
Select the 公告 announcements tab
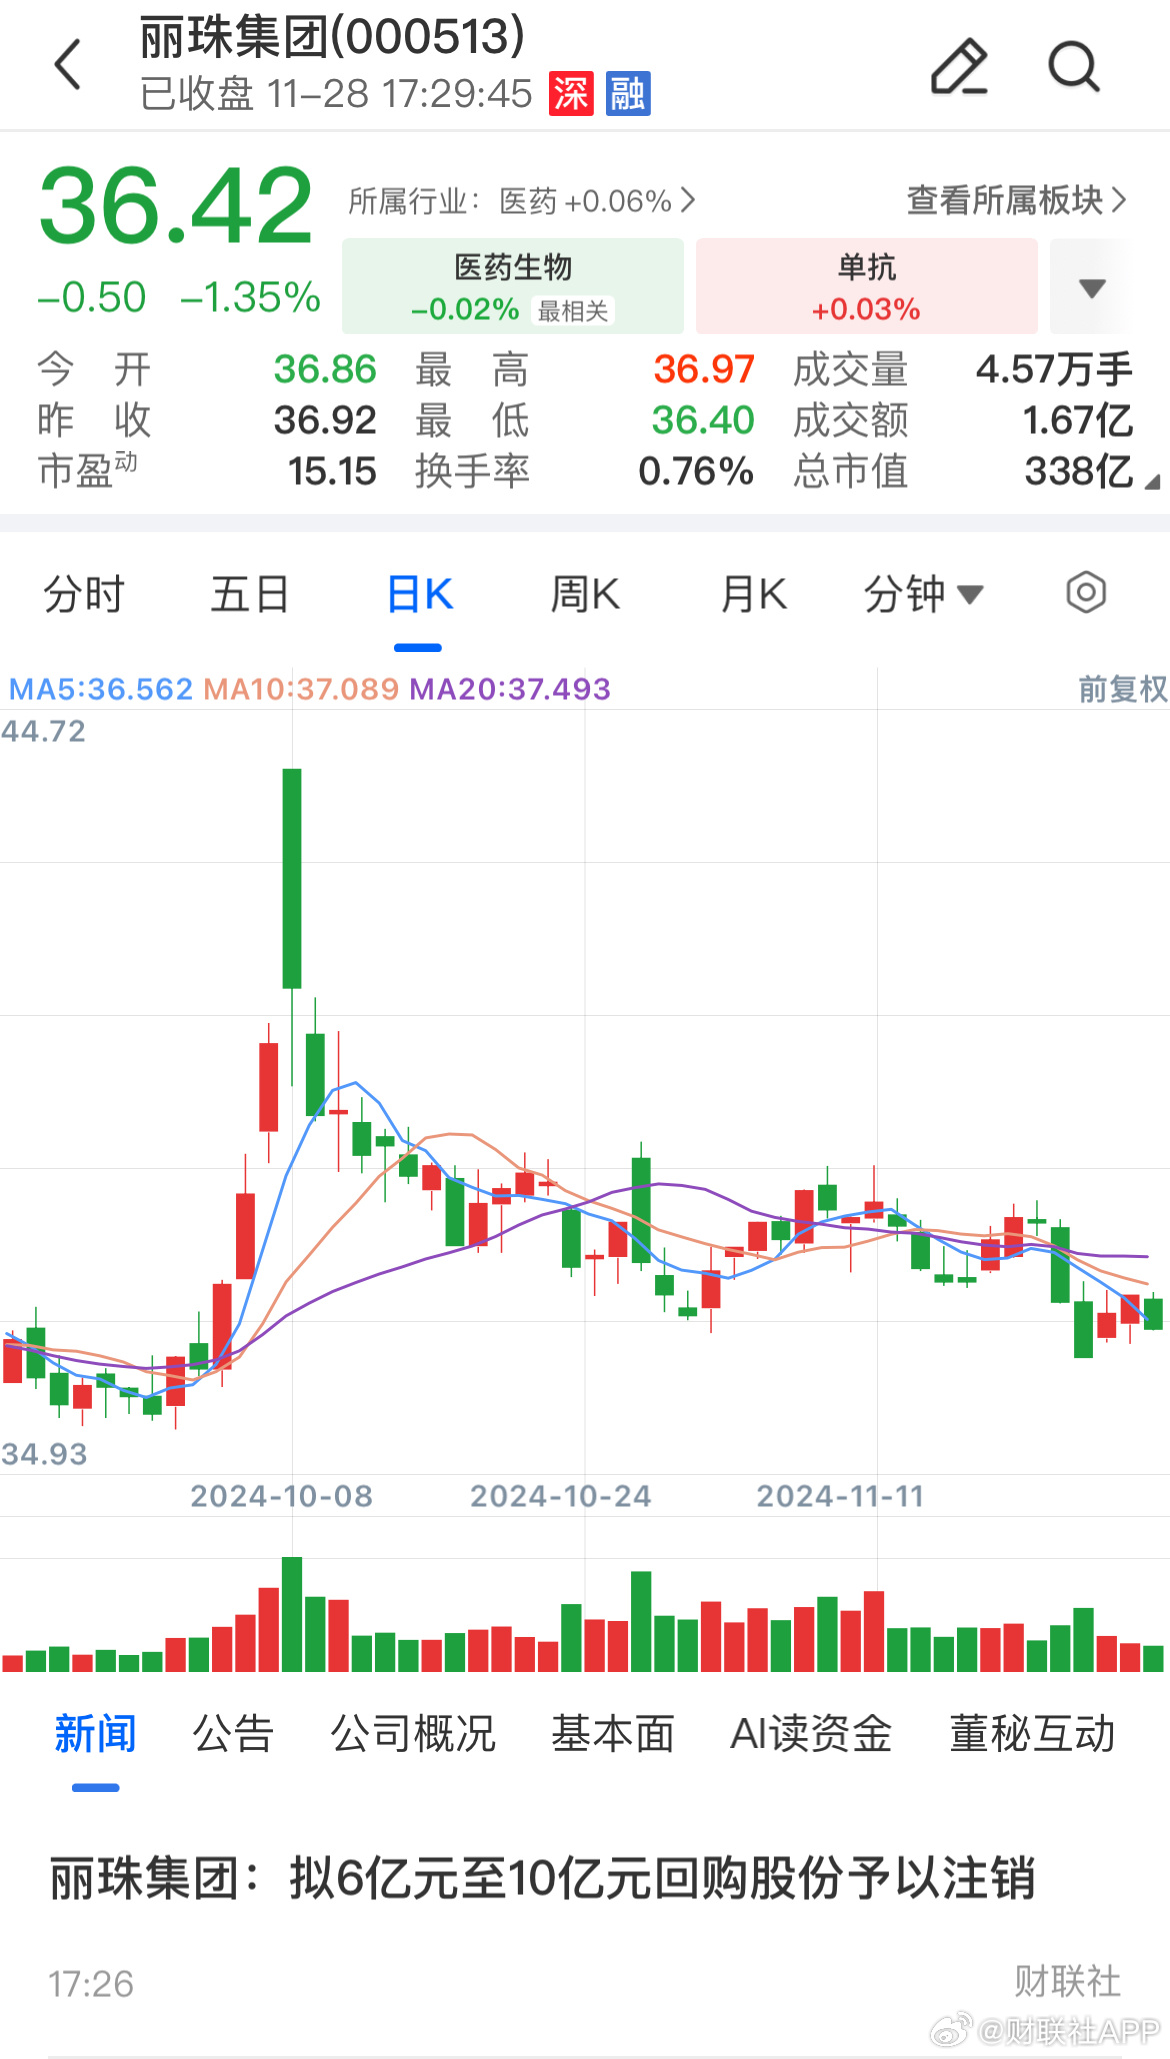coord(233,1734)
